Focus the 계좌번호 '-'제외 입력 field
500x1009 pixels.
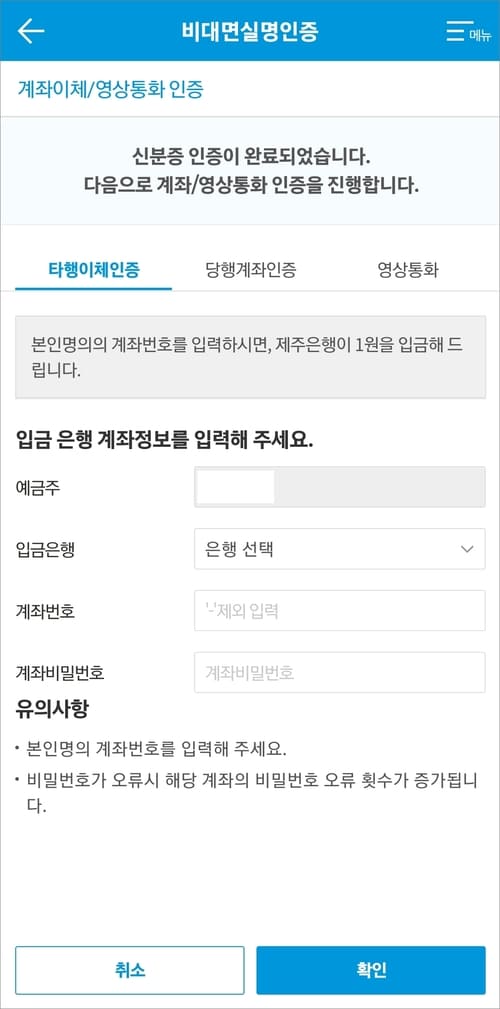340,611
